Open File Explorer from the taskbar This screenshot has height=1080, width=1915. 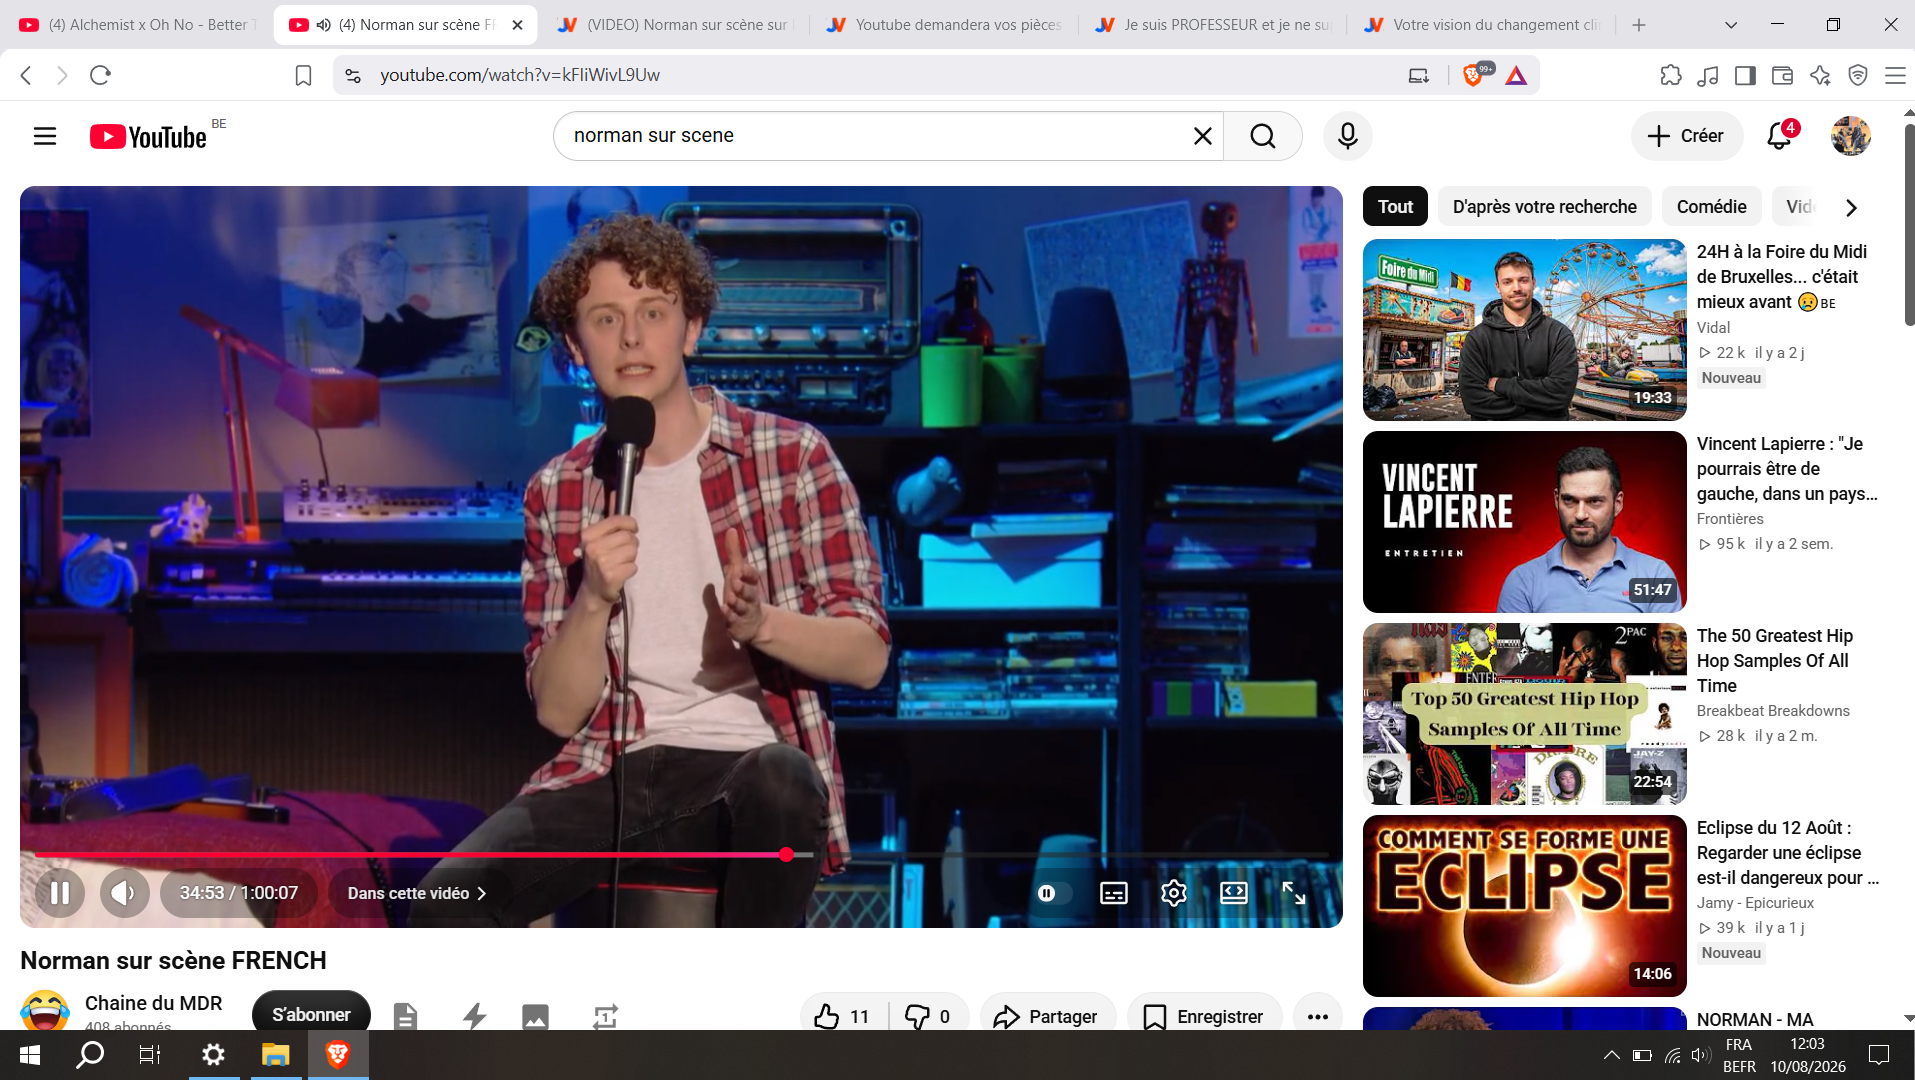click(275, 1055)
